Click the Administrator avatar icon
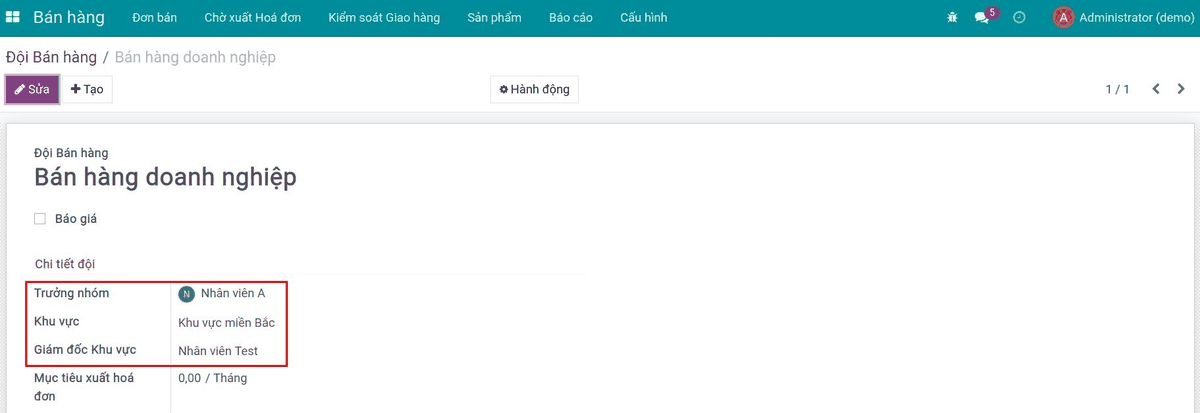 1063,17
